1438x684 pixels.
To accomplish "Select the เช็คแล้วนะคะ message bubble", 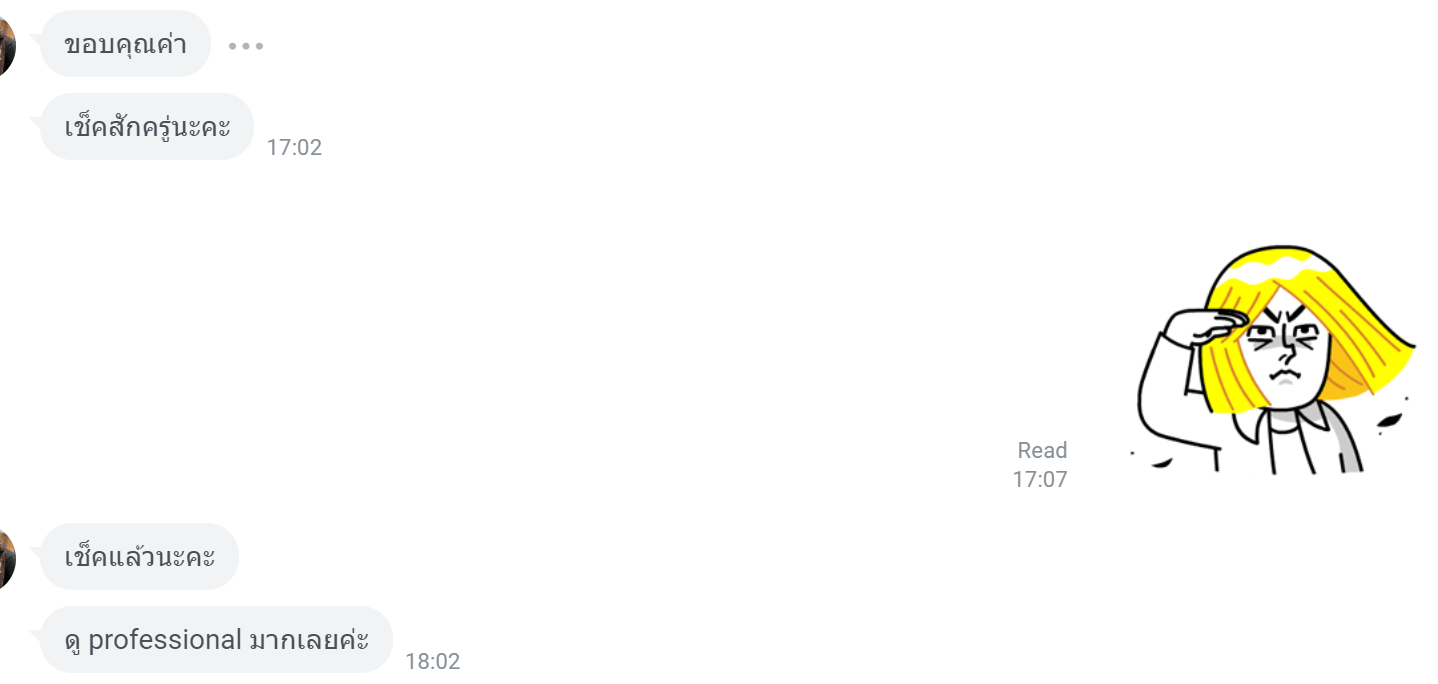I will coord(139,557).
